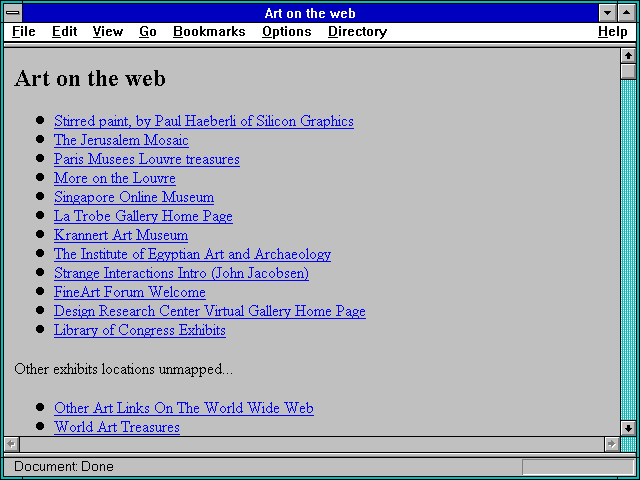The width and height of the screenshot is (640, 480).
Task: Follow the More on the Louvre link
Action: point(115,178)
